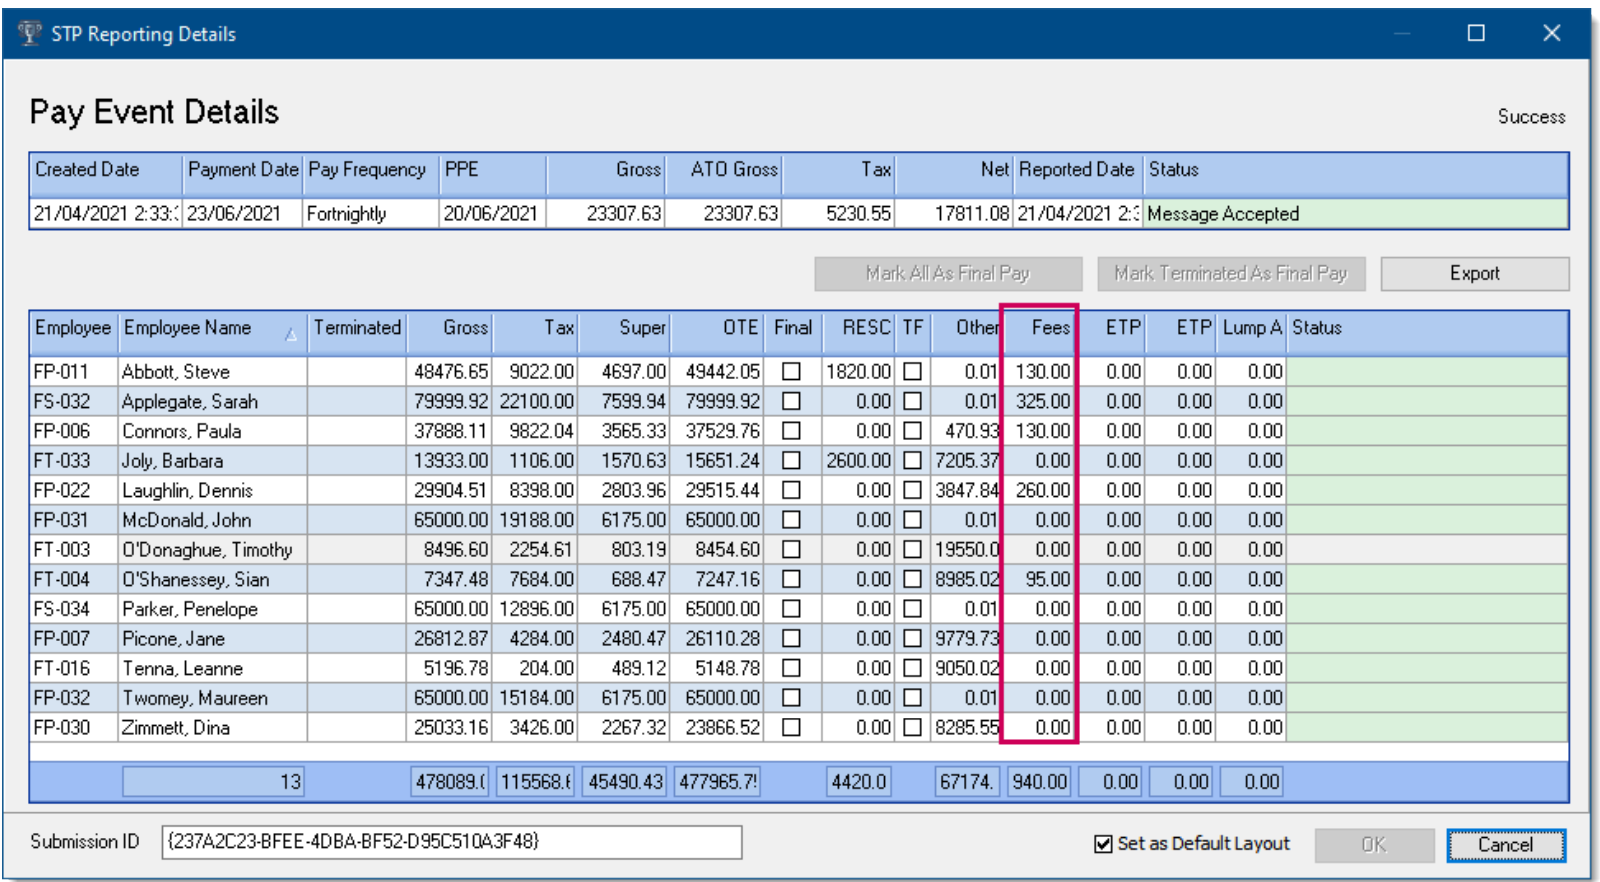Click the greyed OK button
Viewport: 1600px width, 882px height.
(x=1374, y=845)
